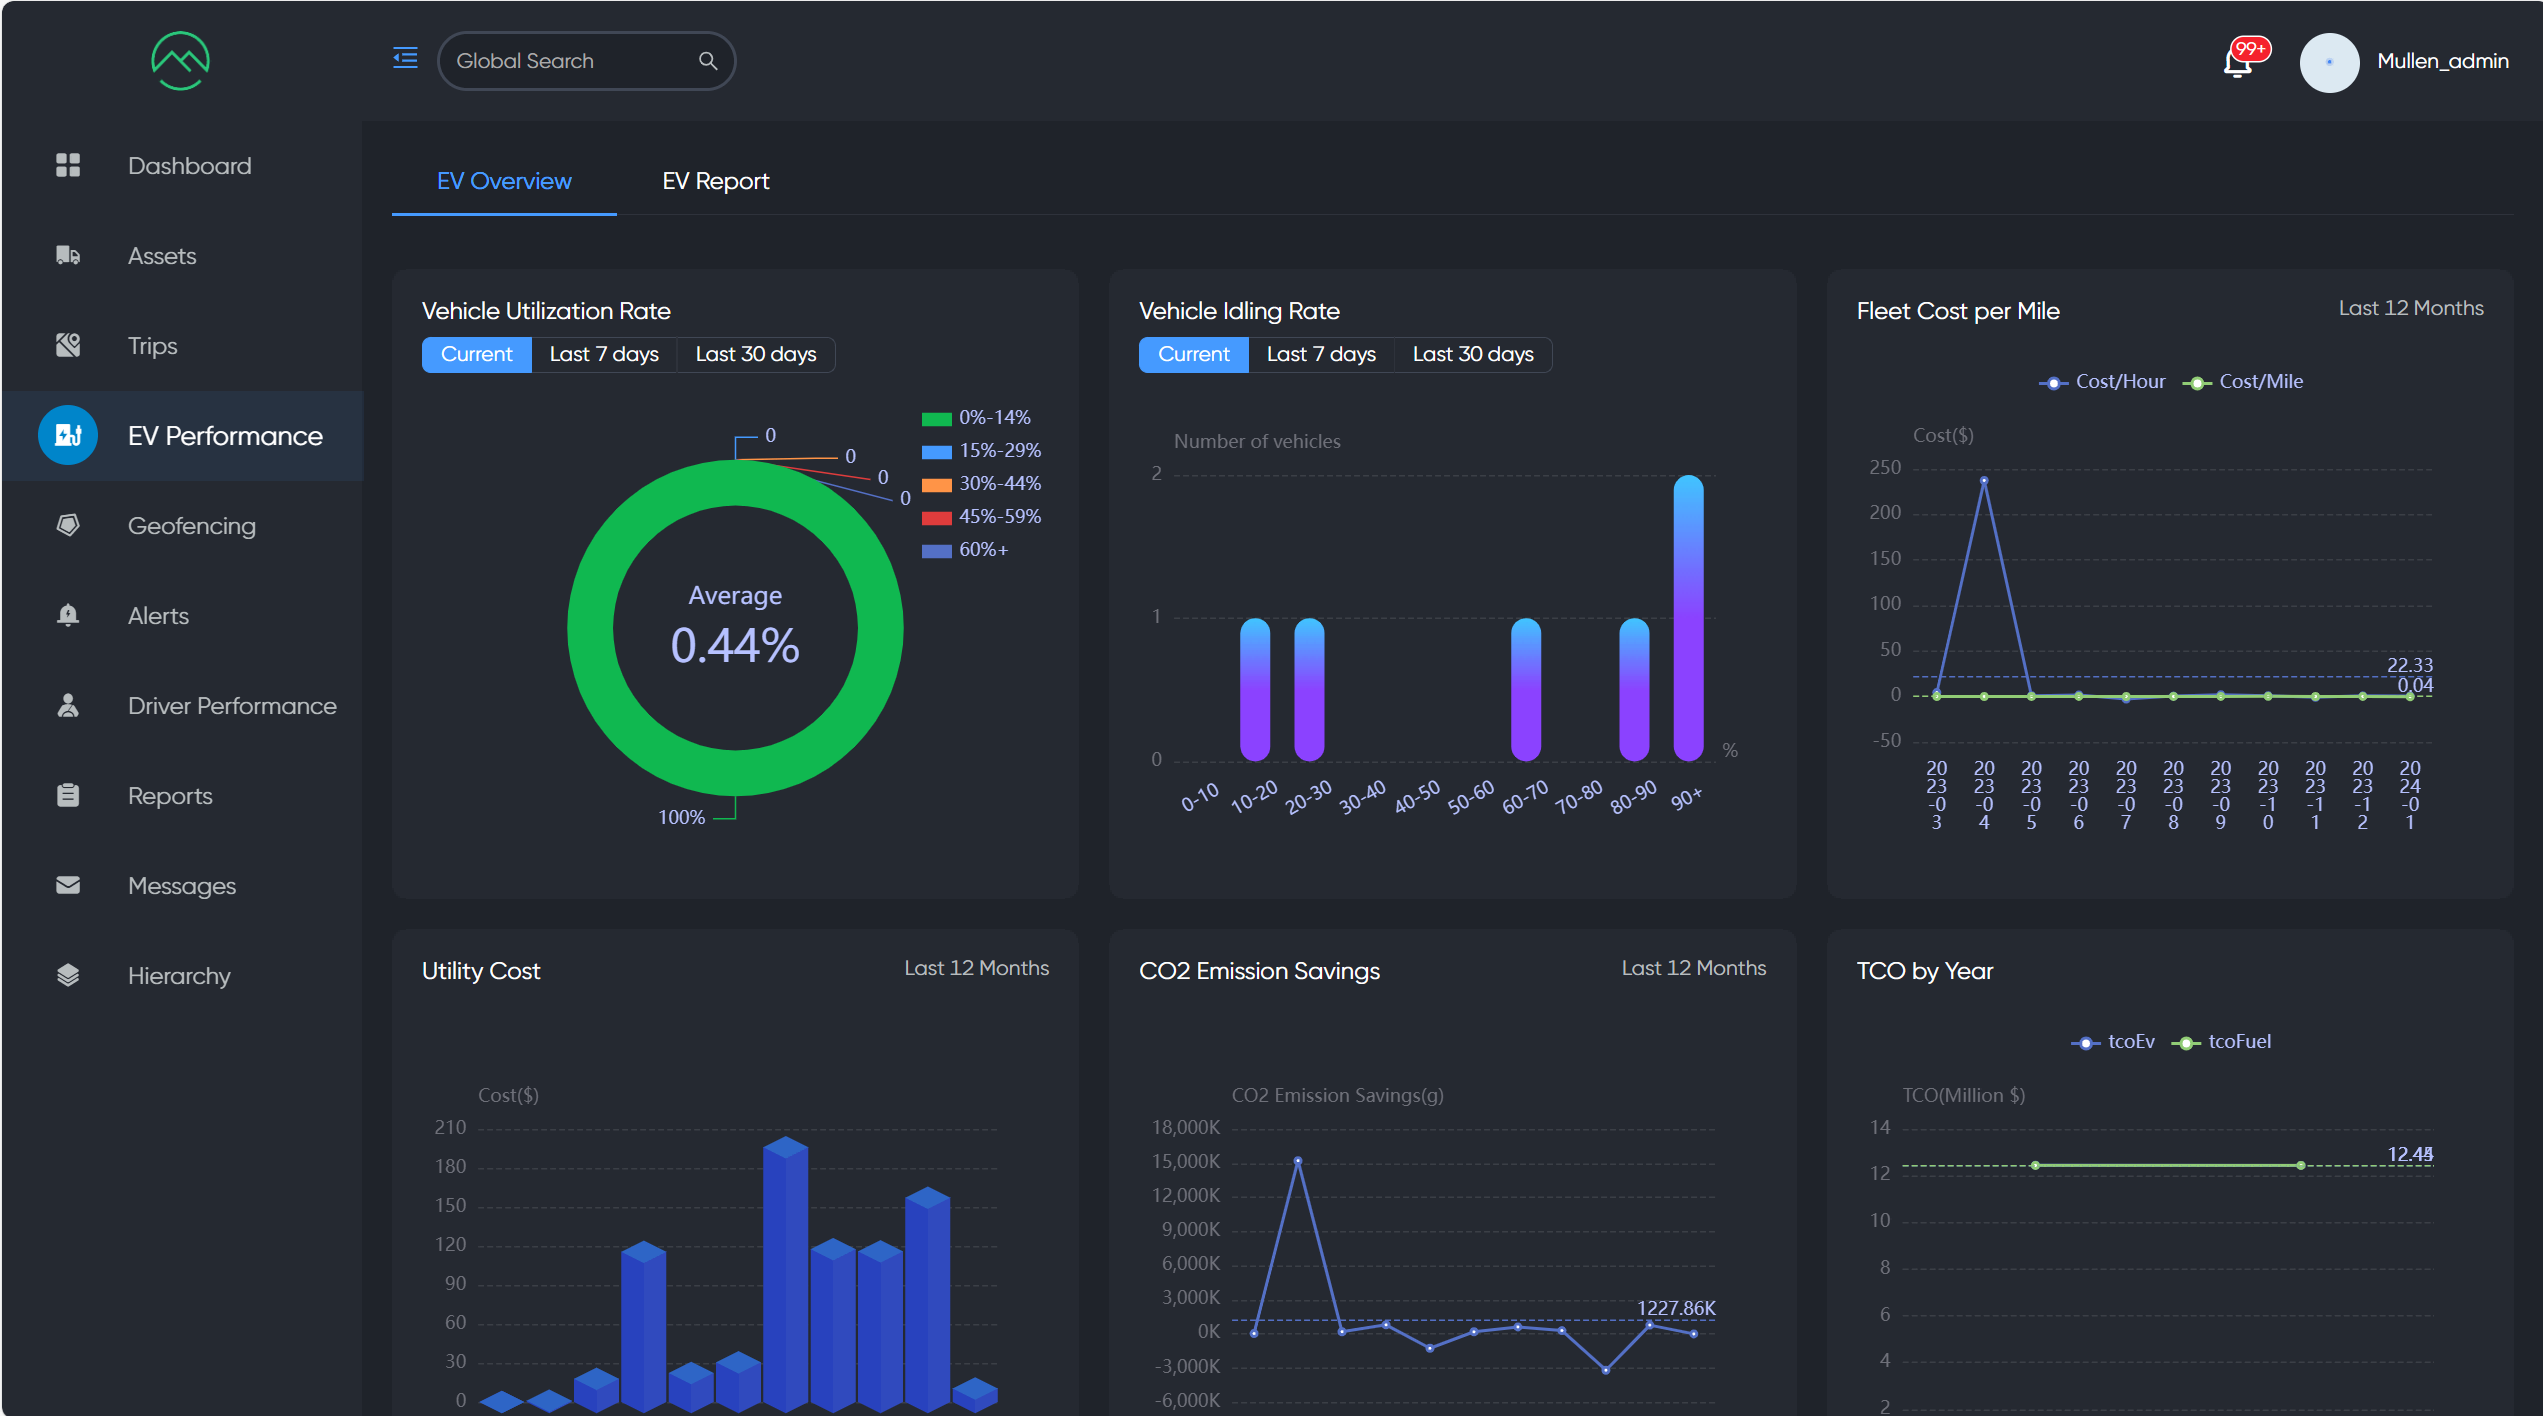The image size is (2543, 1416).
Task: Click the Hierarchy layers icon
Action: tap(68, 975)
